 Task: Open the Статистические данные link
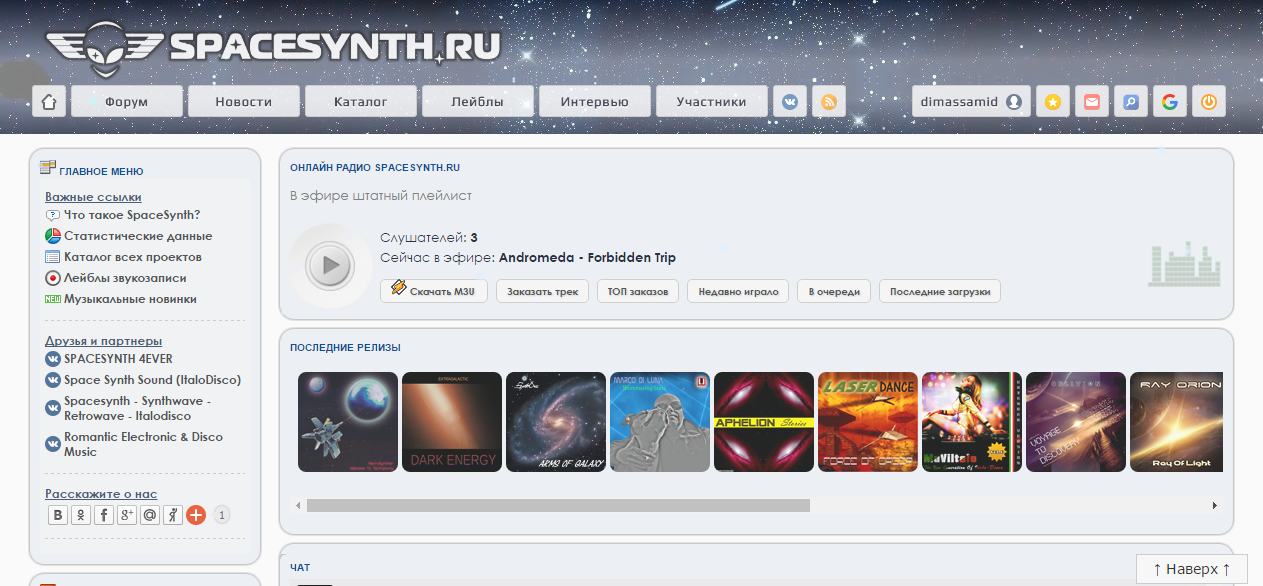pos(138,236)
